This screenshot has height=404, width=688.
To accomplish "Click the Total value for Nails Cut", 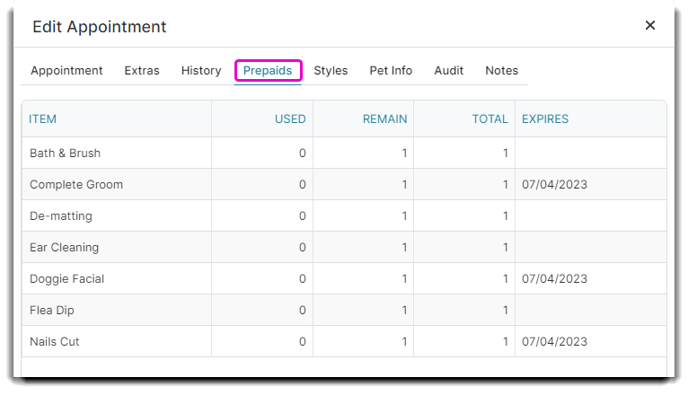I will pos(505,342).
